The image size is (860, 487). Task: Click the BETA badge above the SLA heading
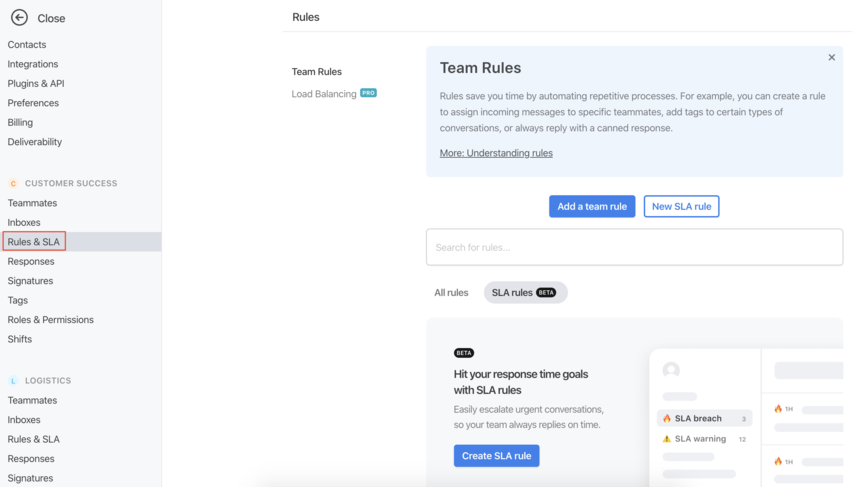(x=464, y=353)
